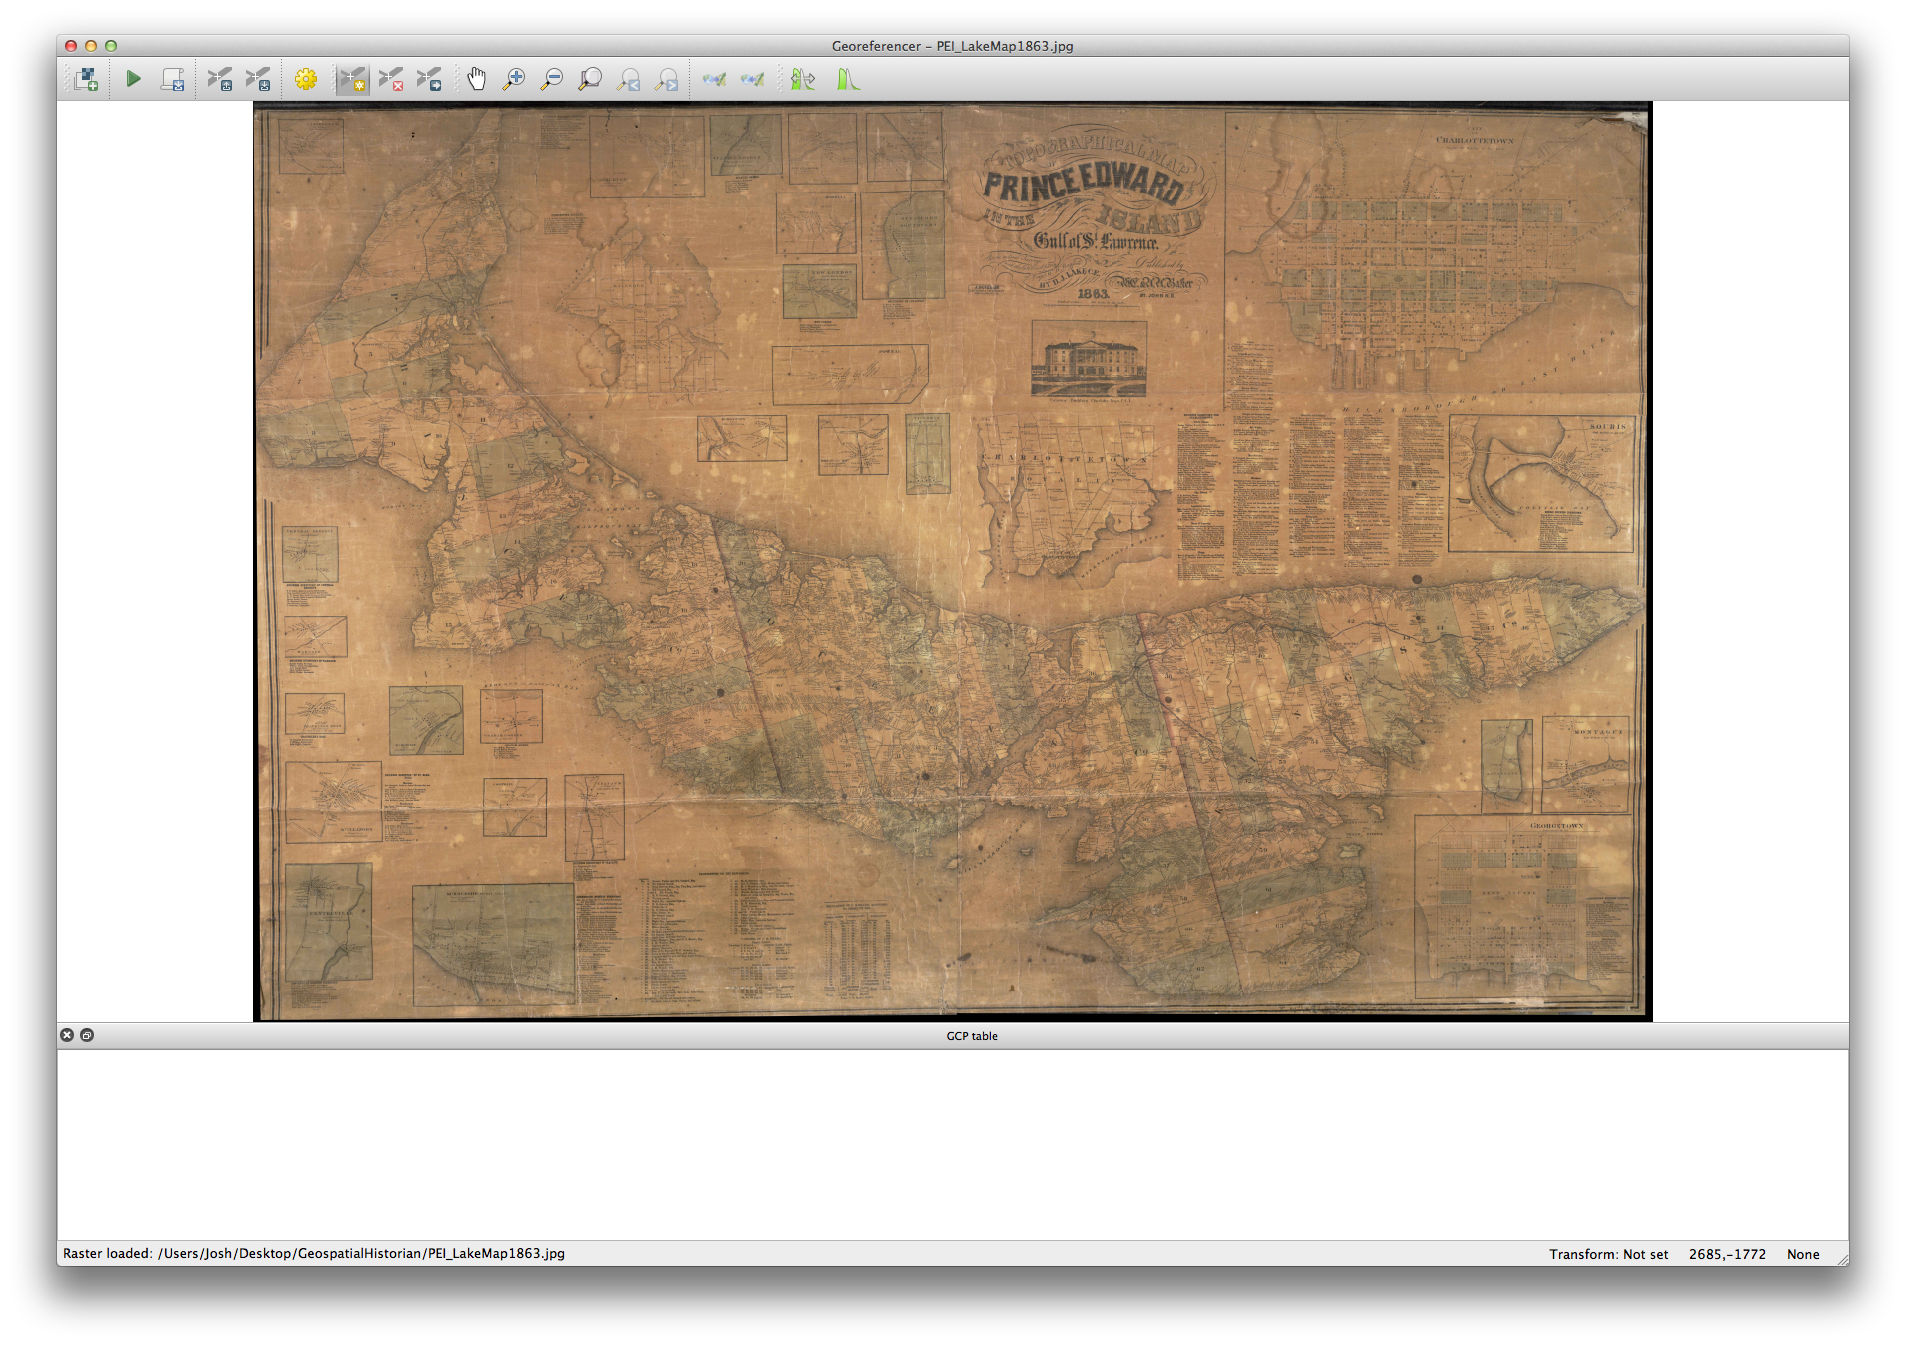Click the Link QGIS to Georeferencer icon
1906x1345 pixels.
pyautogui.click(x=752, y=79)
